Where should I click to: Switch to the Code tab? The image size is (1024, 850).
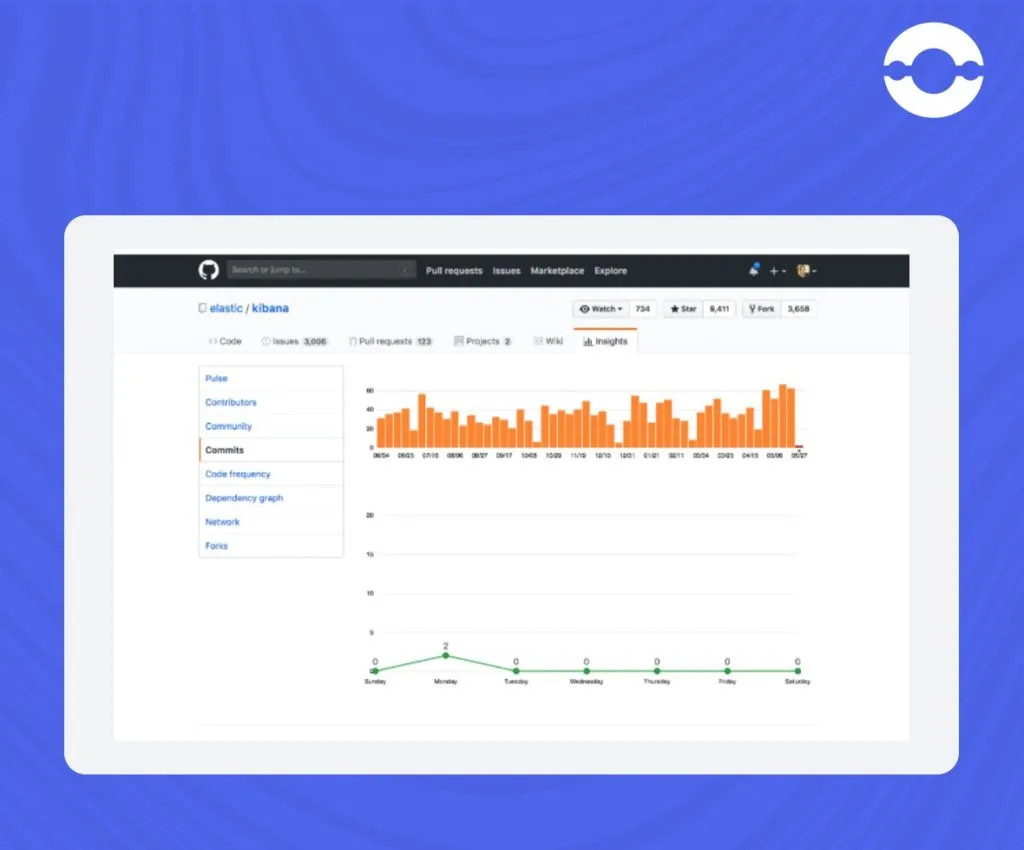pyautogui.click(x=225, y=341)
